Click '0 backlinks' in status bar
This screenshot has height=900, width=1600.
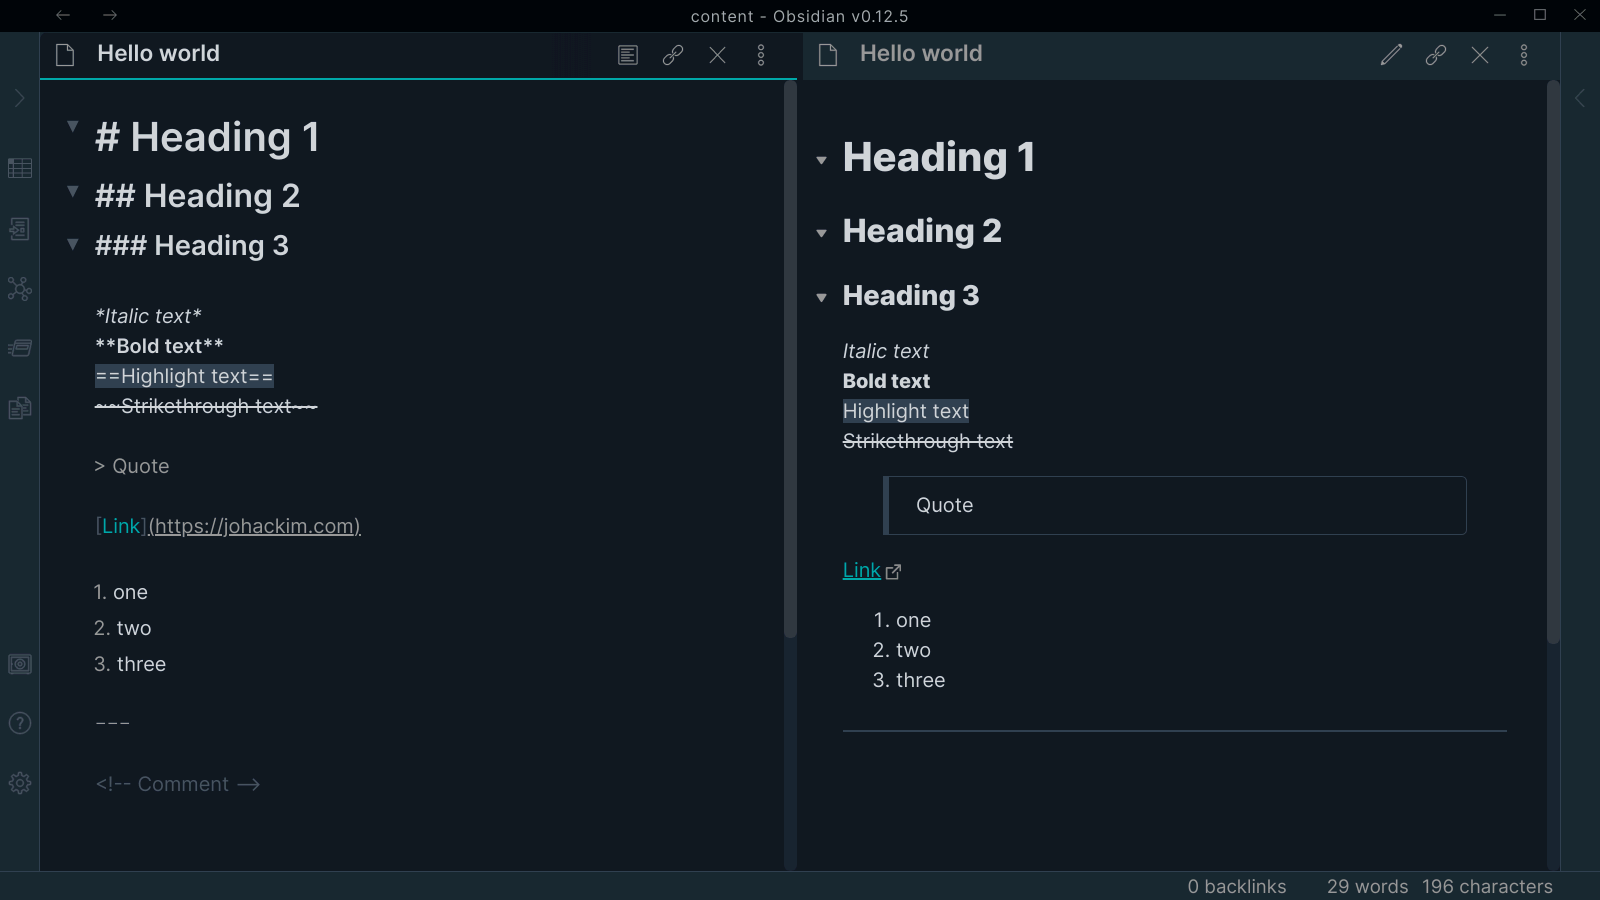1237,886
